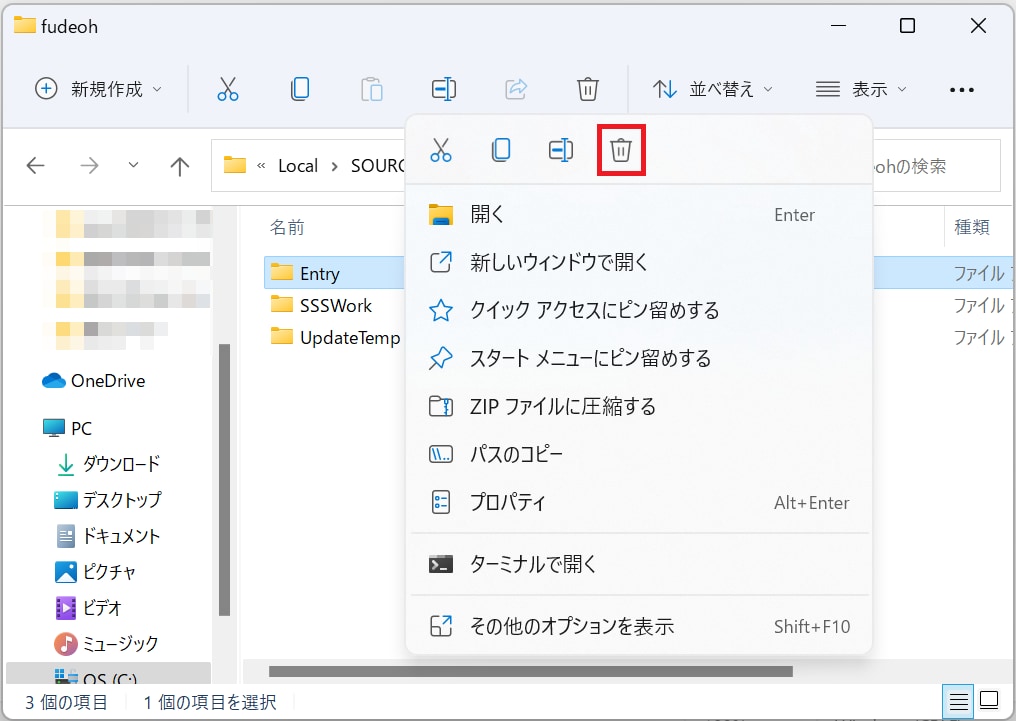Screen dimensions: 1016x721
Task: Switch to details view icon in status bar
Action: (x=958, y=701)
